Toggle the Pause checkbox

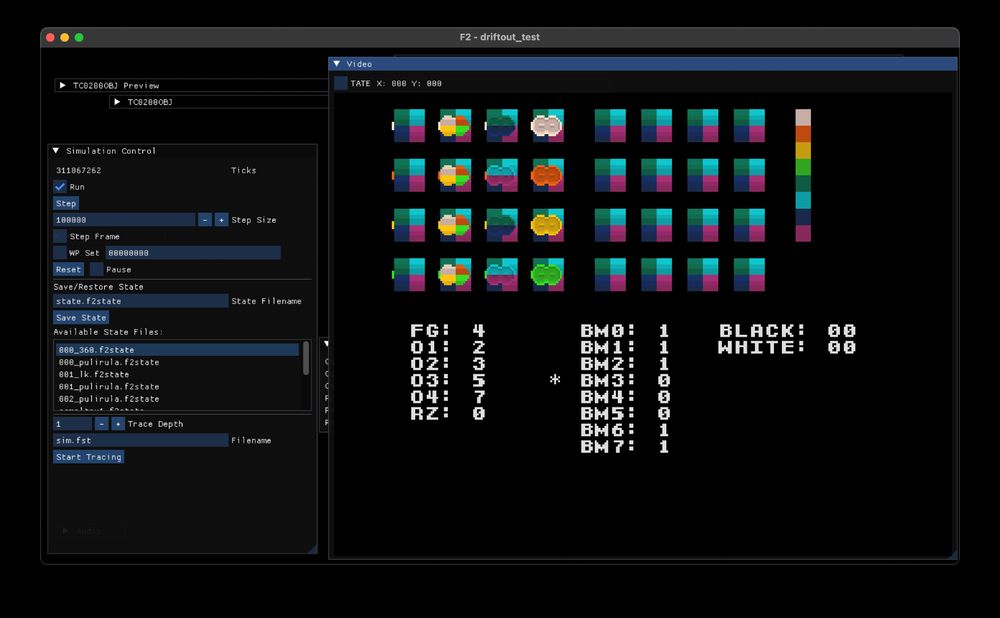point(96,270)
